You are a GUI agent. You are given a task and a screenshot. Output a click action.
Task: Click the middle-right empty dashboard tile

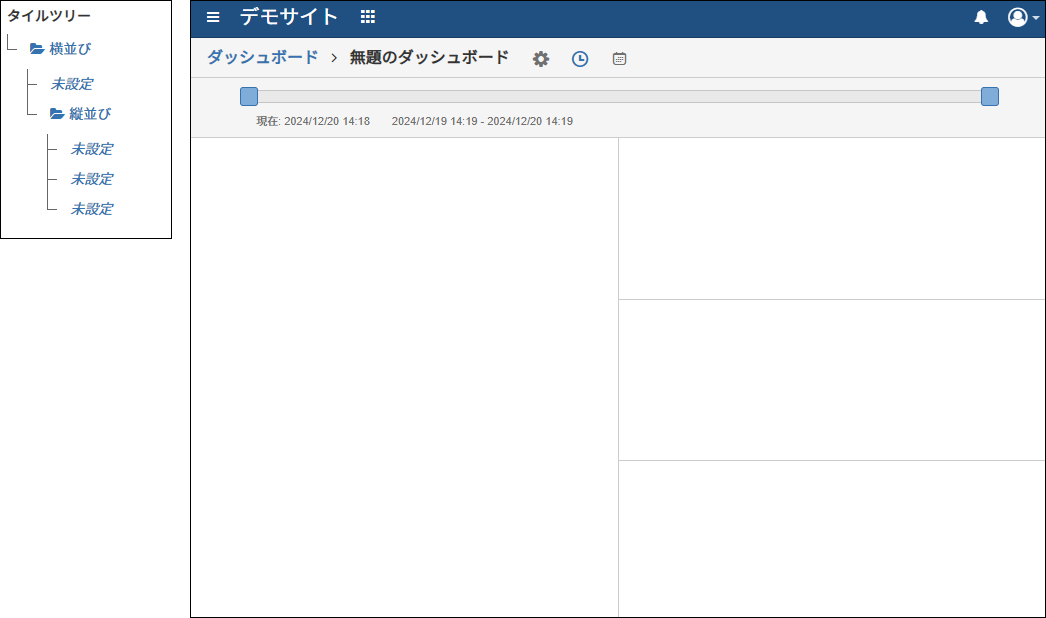[x=832, y=380]
